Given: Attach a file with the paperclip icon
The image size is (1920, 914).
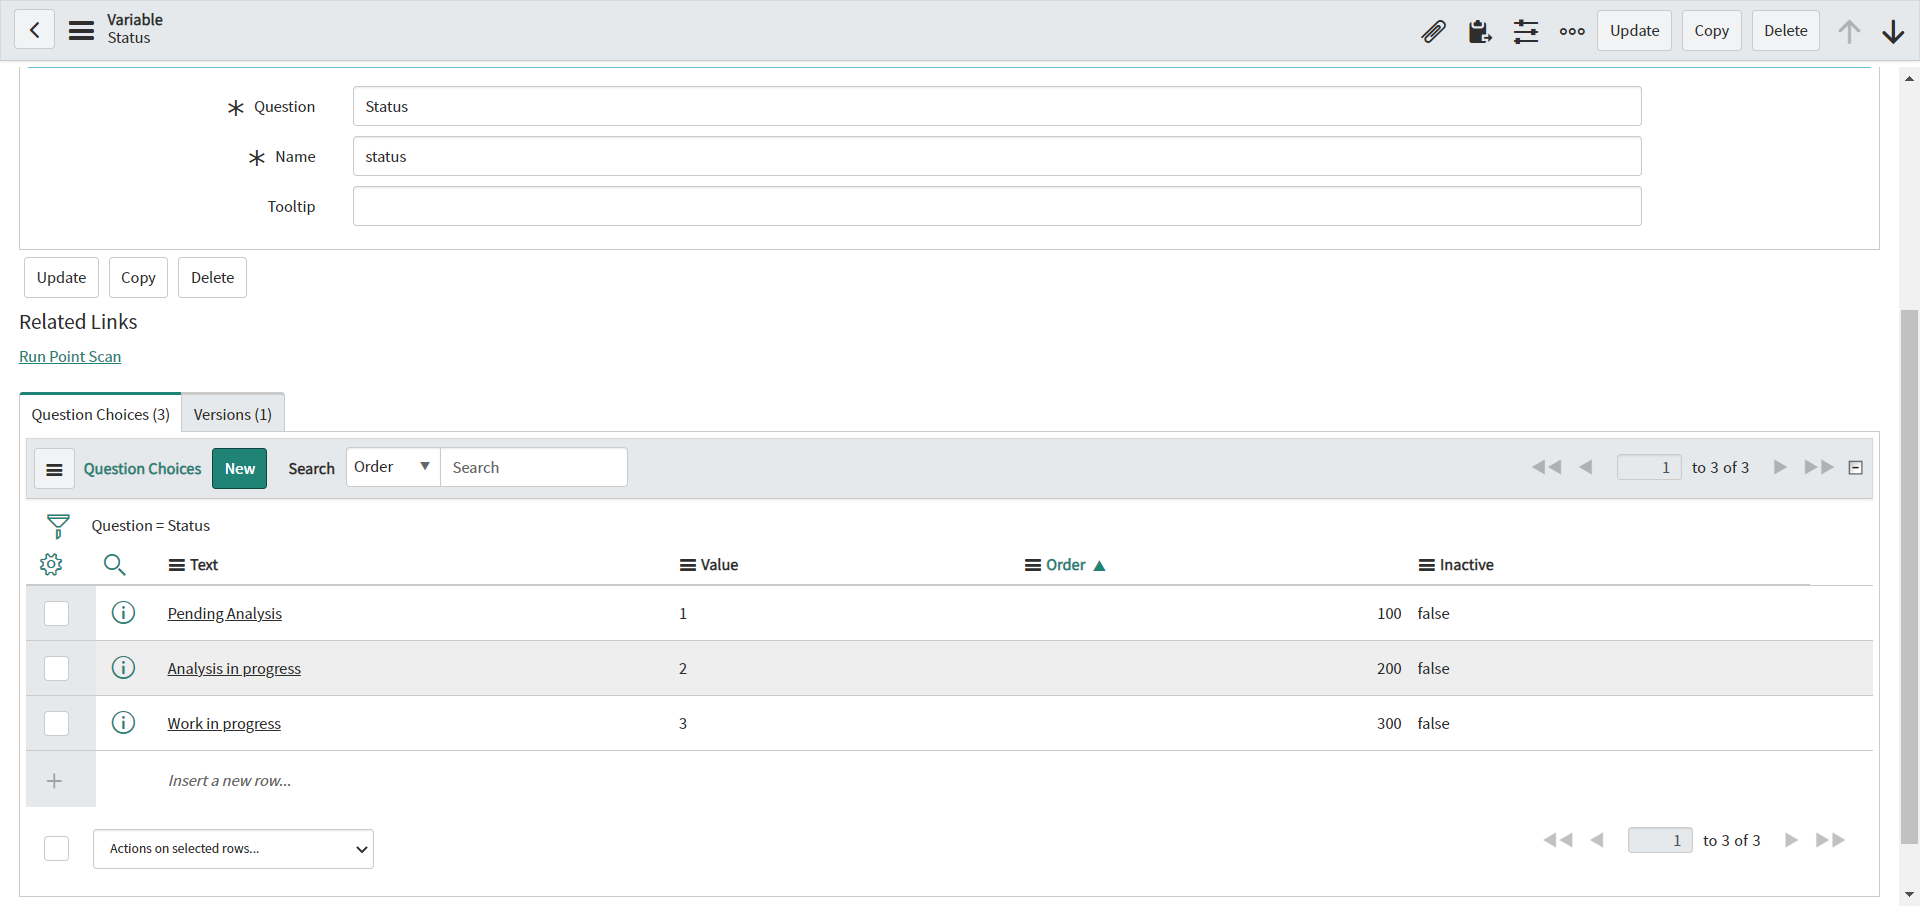Looking at the screenshot, I should point(1434,31).
